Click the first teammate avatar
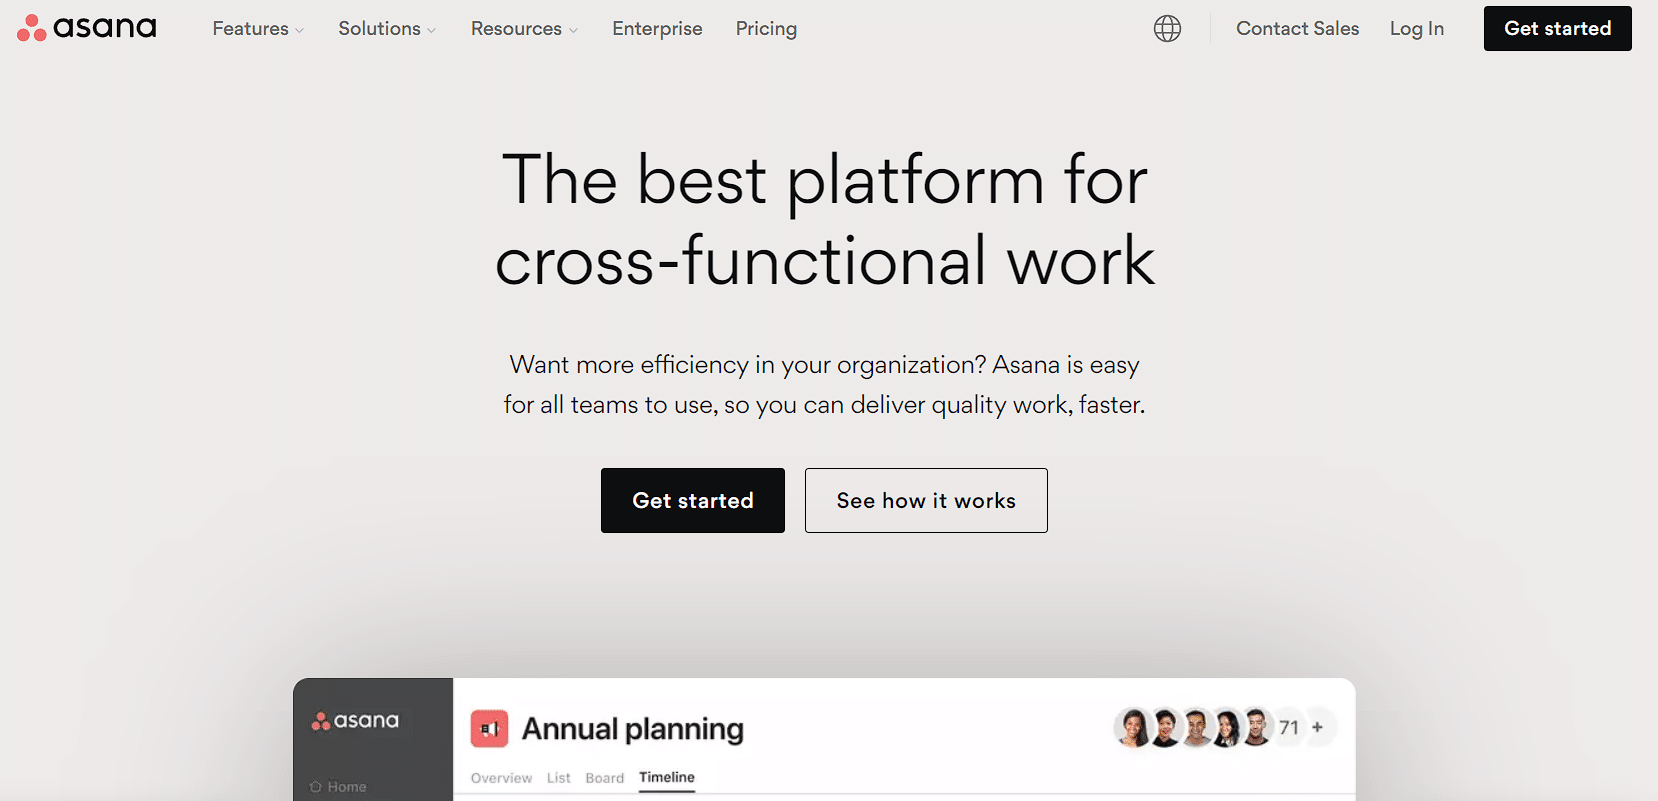 point(1132,727)
